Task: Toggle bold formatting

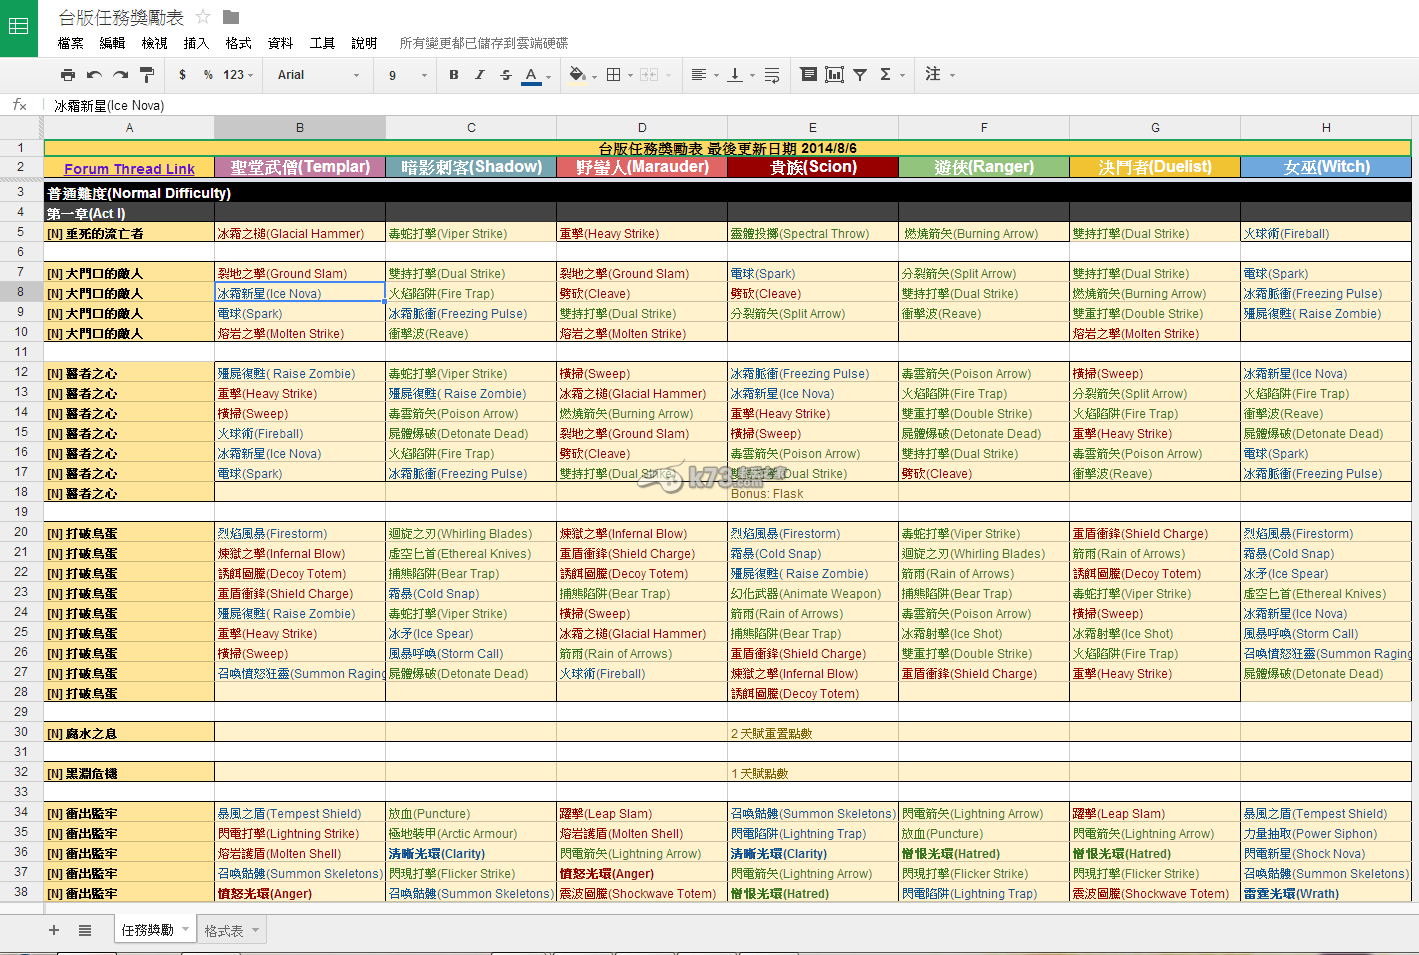Action: [453, 75]
